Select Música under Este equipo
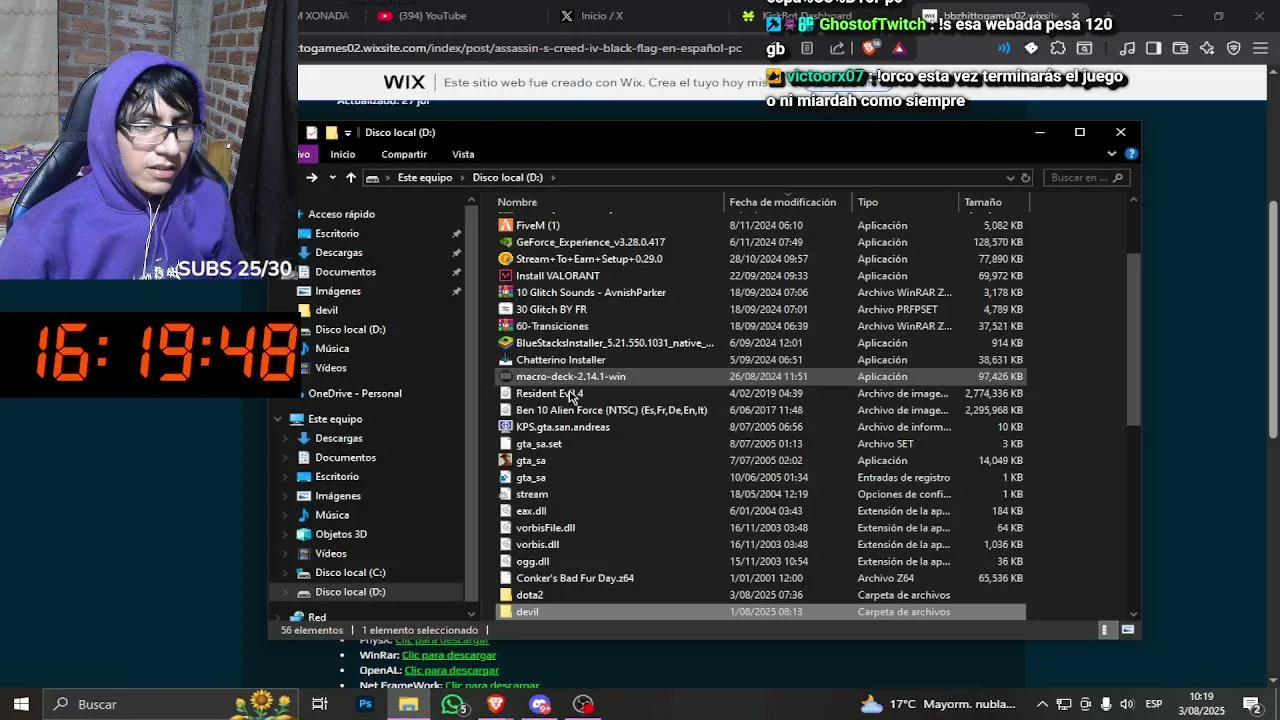Screen dimensions: 1280x720 pos(332,515)
